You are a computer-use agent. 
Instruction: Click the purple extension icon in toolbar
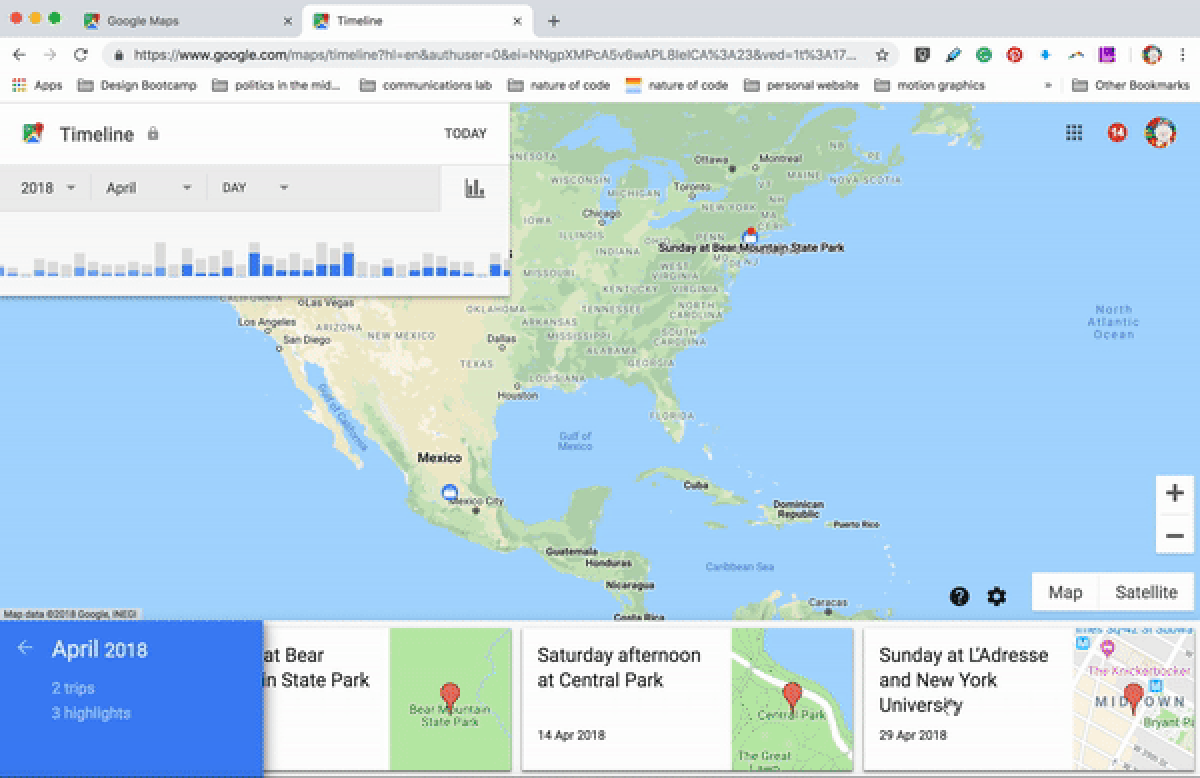[x=1107, y=55]
